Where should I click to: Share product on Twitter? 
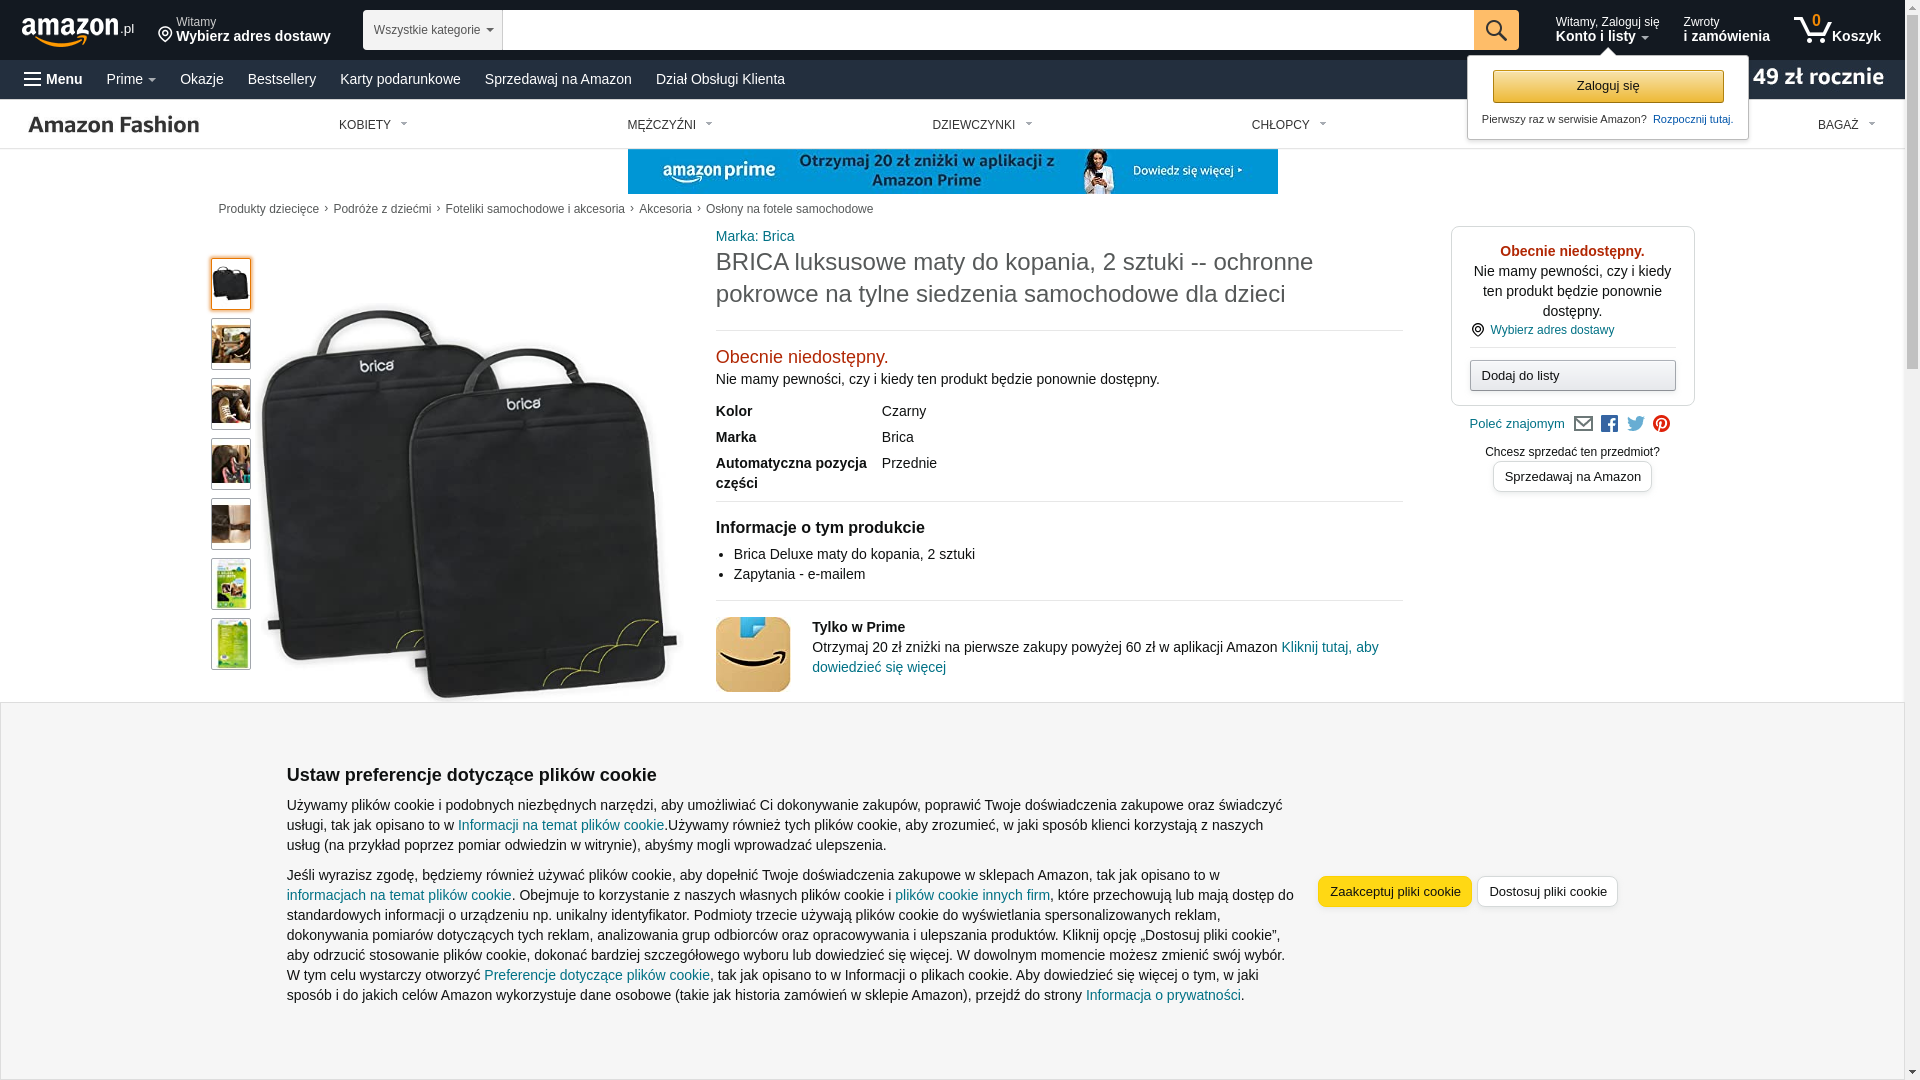tap(1636, 424)
